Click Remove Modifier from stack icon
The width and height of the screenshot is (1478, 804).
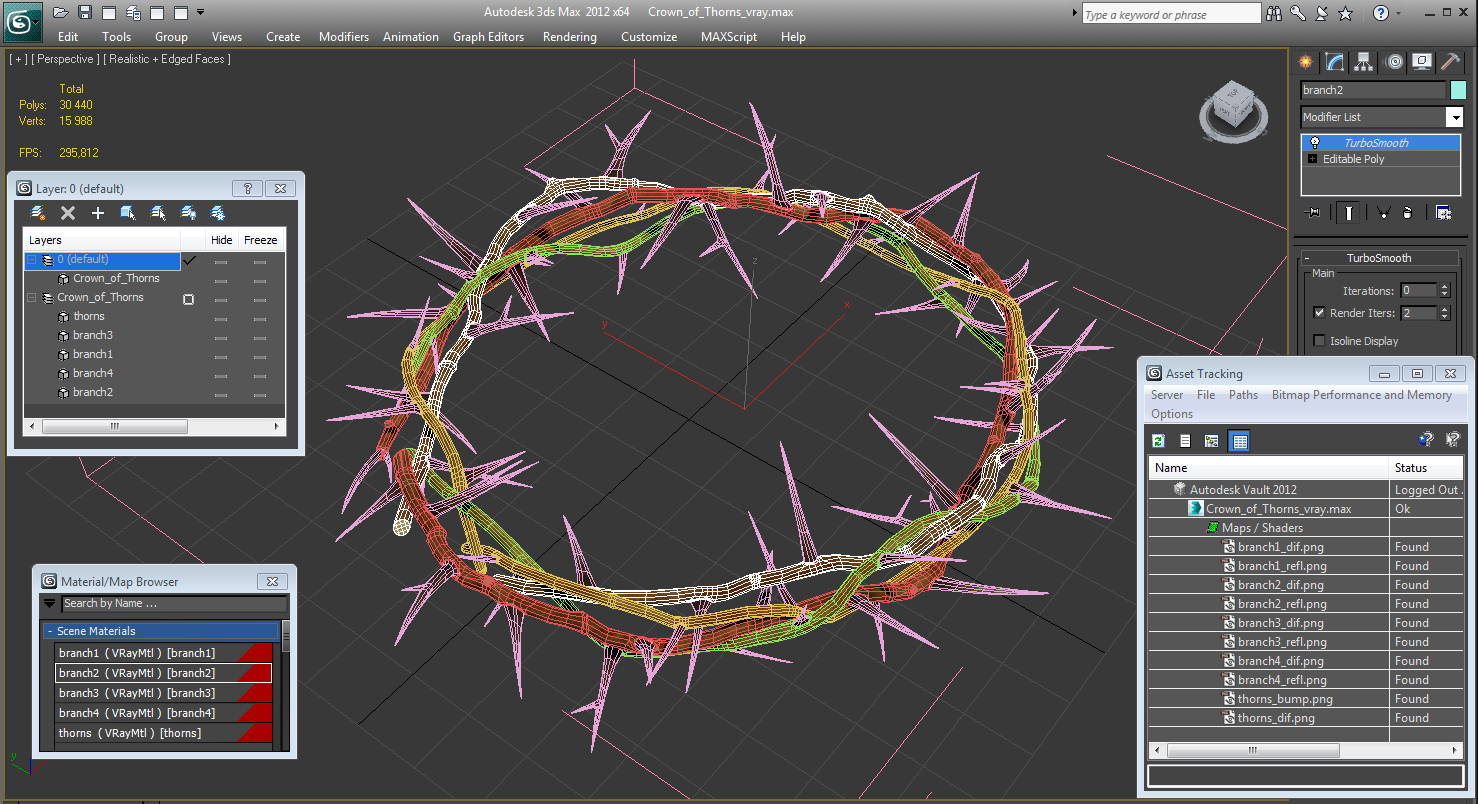click(1407, 212)
